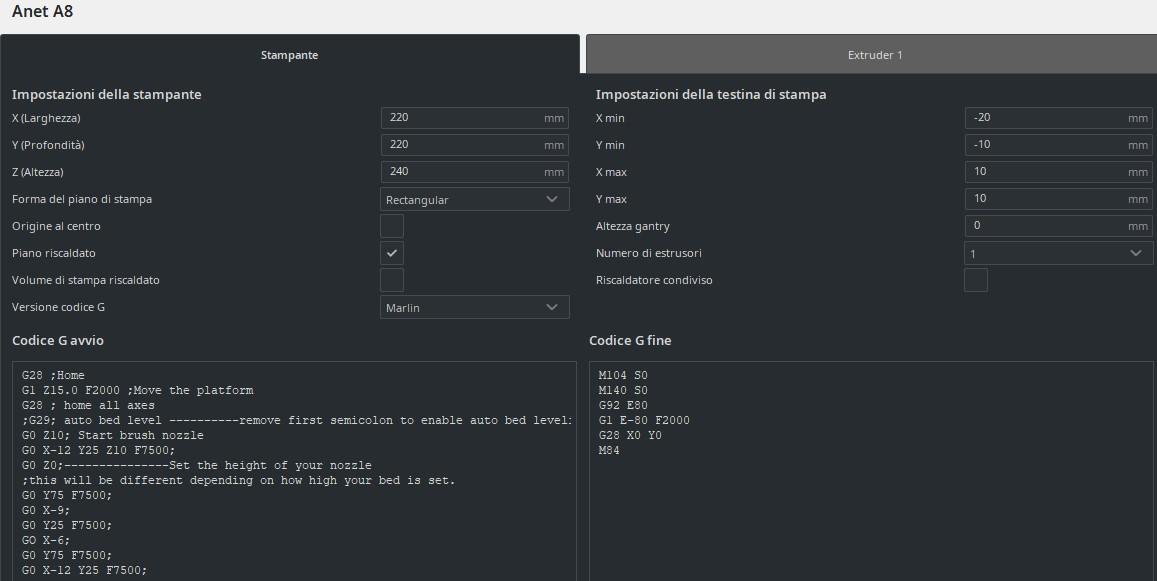Click the 'G92 E80' end G-code line
Viewport: 1157px width, 581px height.
click(623, 405)
